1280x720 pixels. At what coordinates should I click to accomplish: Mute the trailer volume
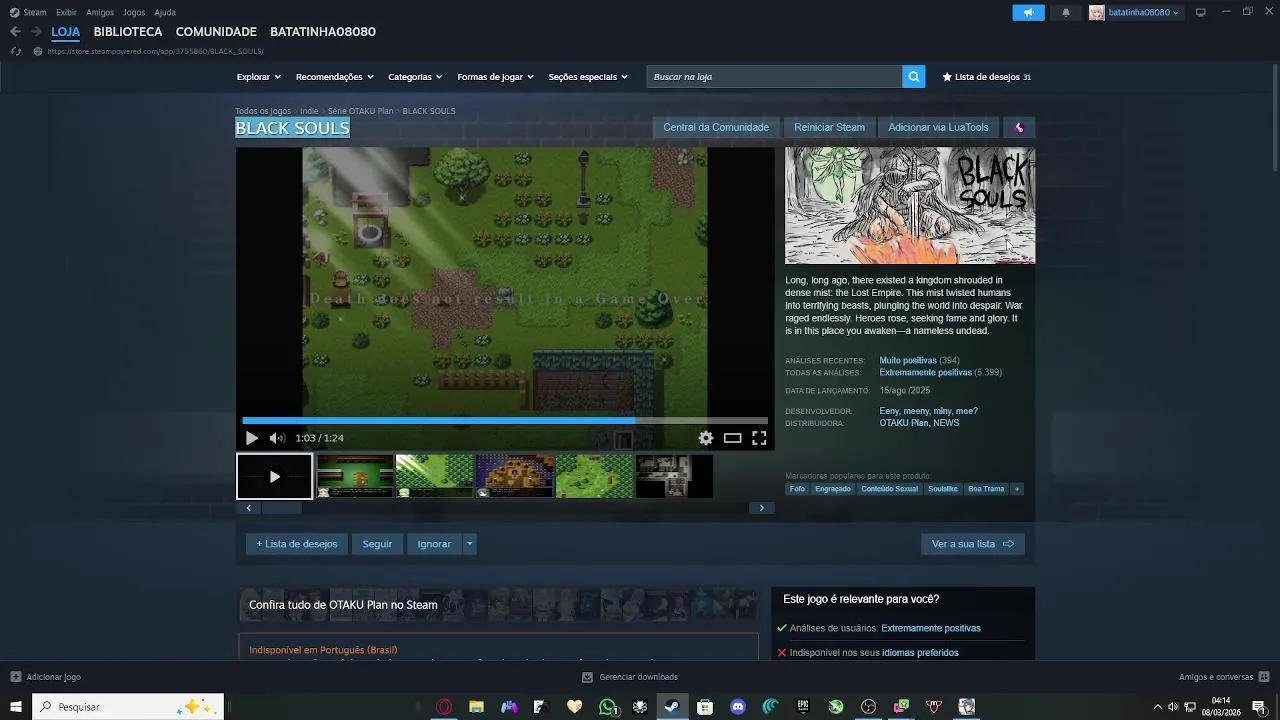(277, 438)
